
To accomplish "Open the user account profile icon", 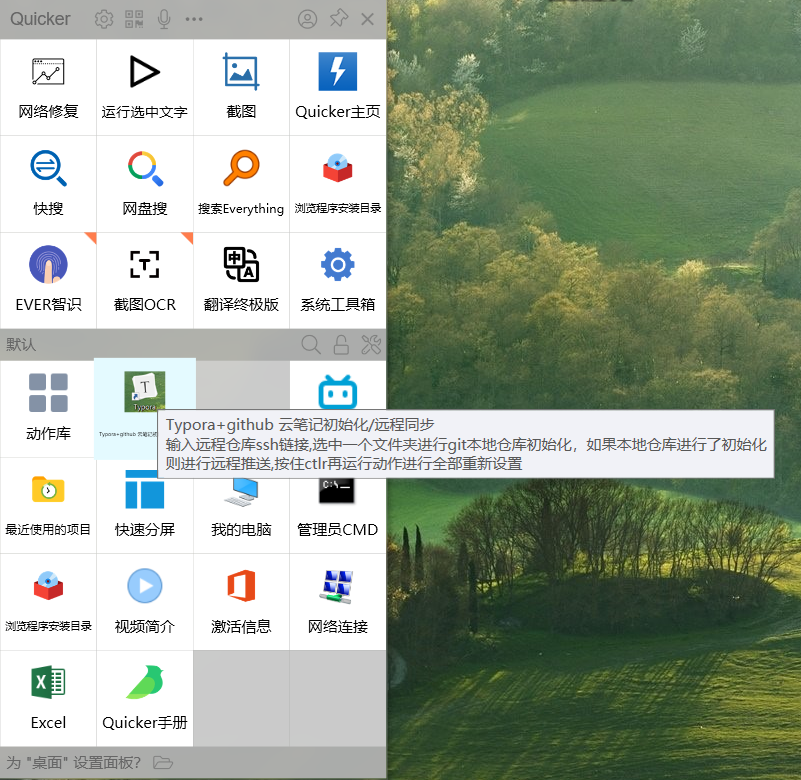I will point(308,19).
